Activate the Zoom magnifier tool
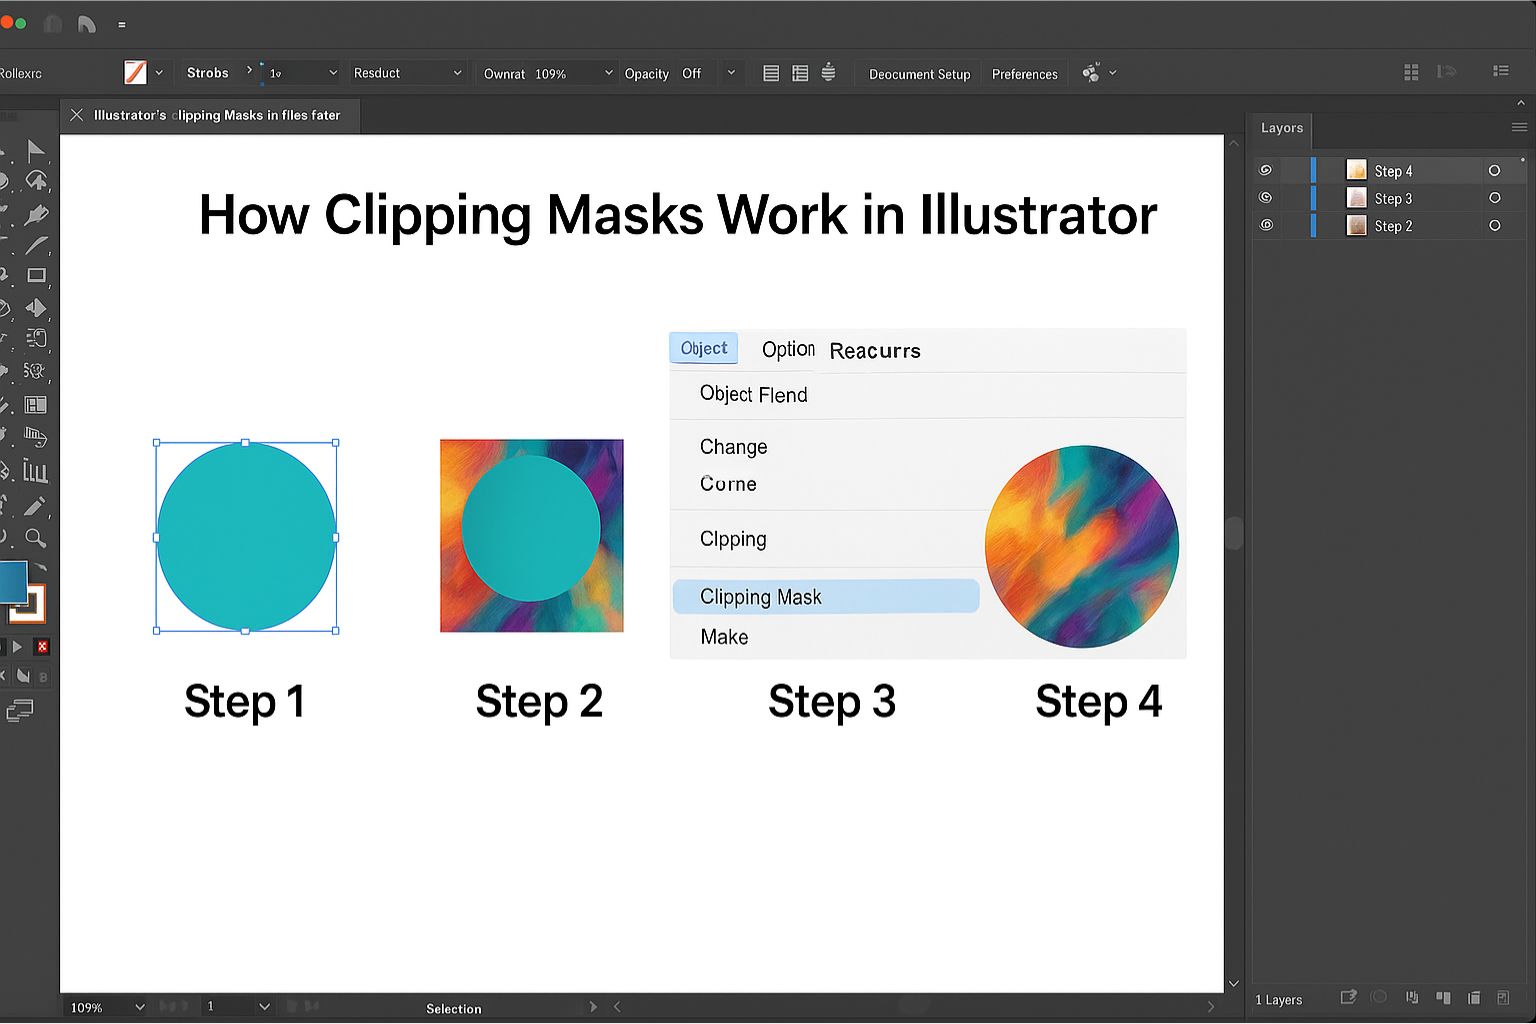The width and height of the screenshot is (1536, 1024). tap(35, 538)
